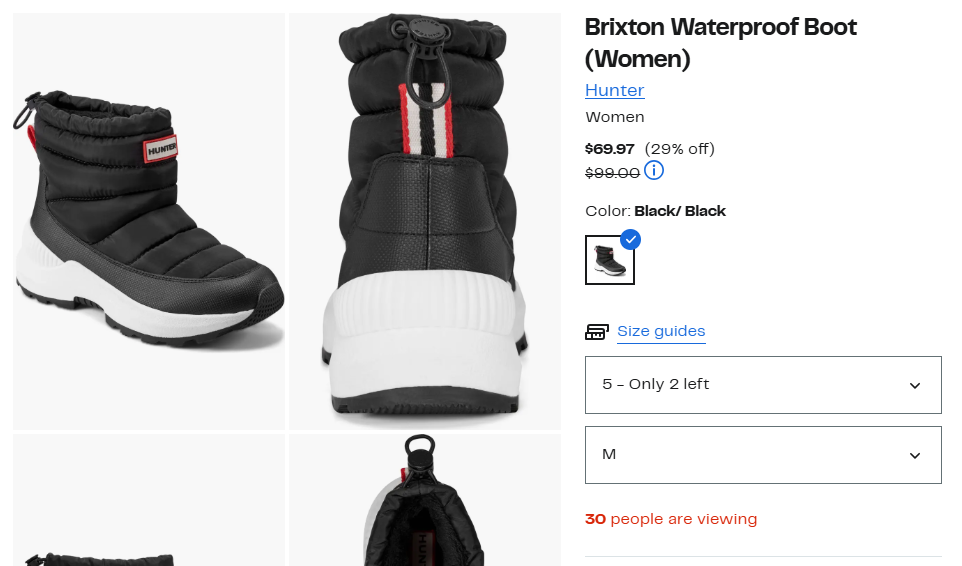Open the Size guides link
This screenshot has height=566, width=962.
(661, 331)
